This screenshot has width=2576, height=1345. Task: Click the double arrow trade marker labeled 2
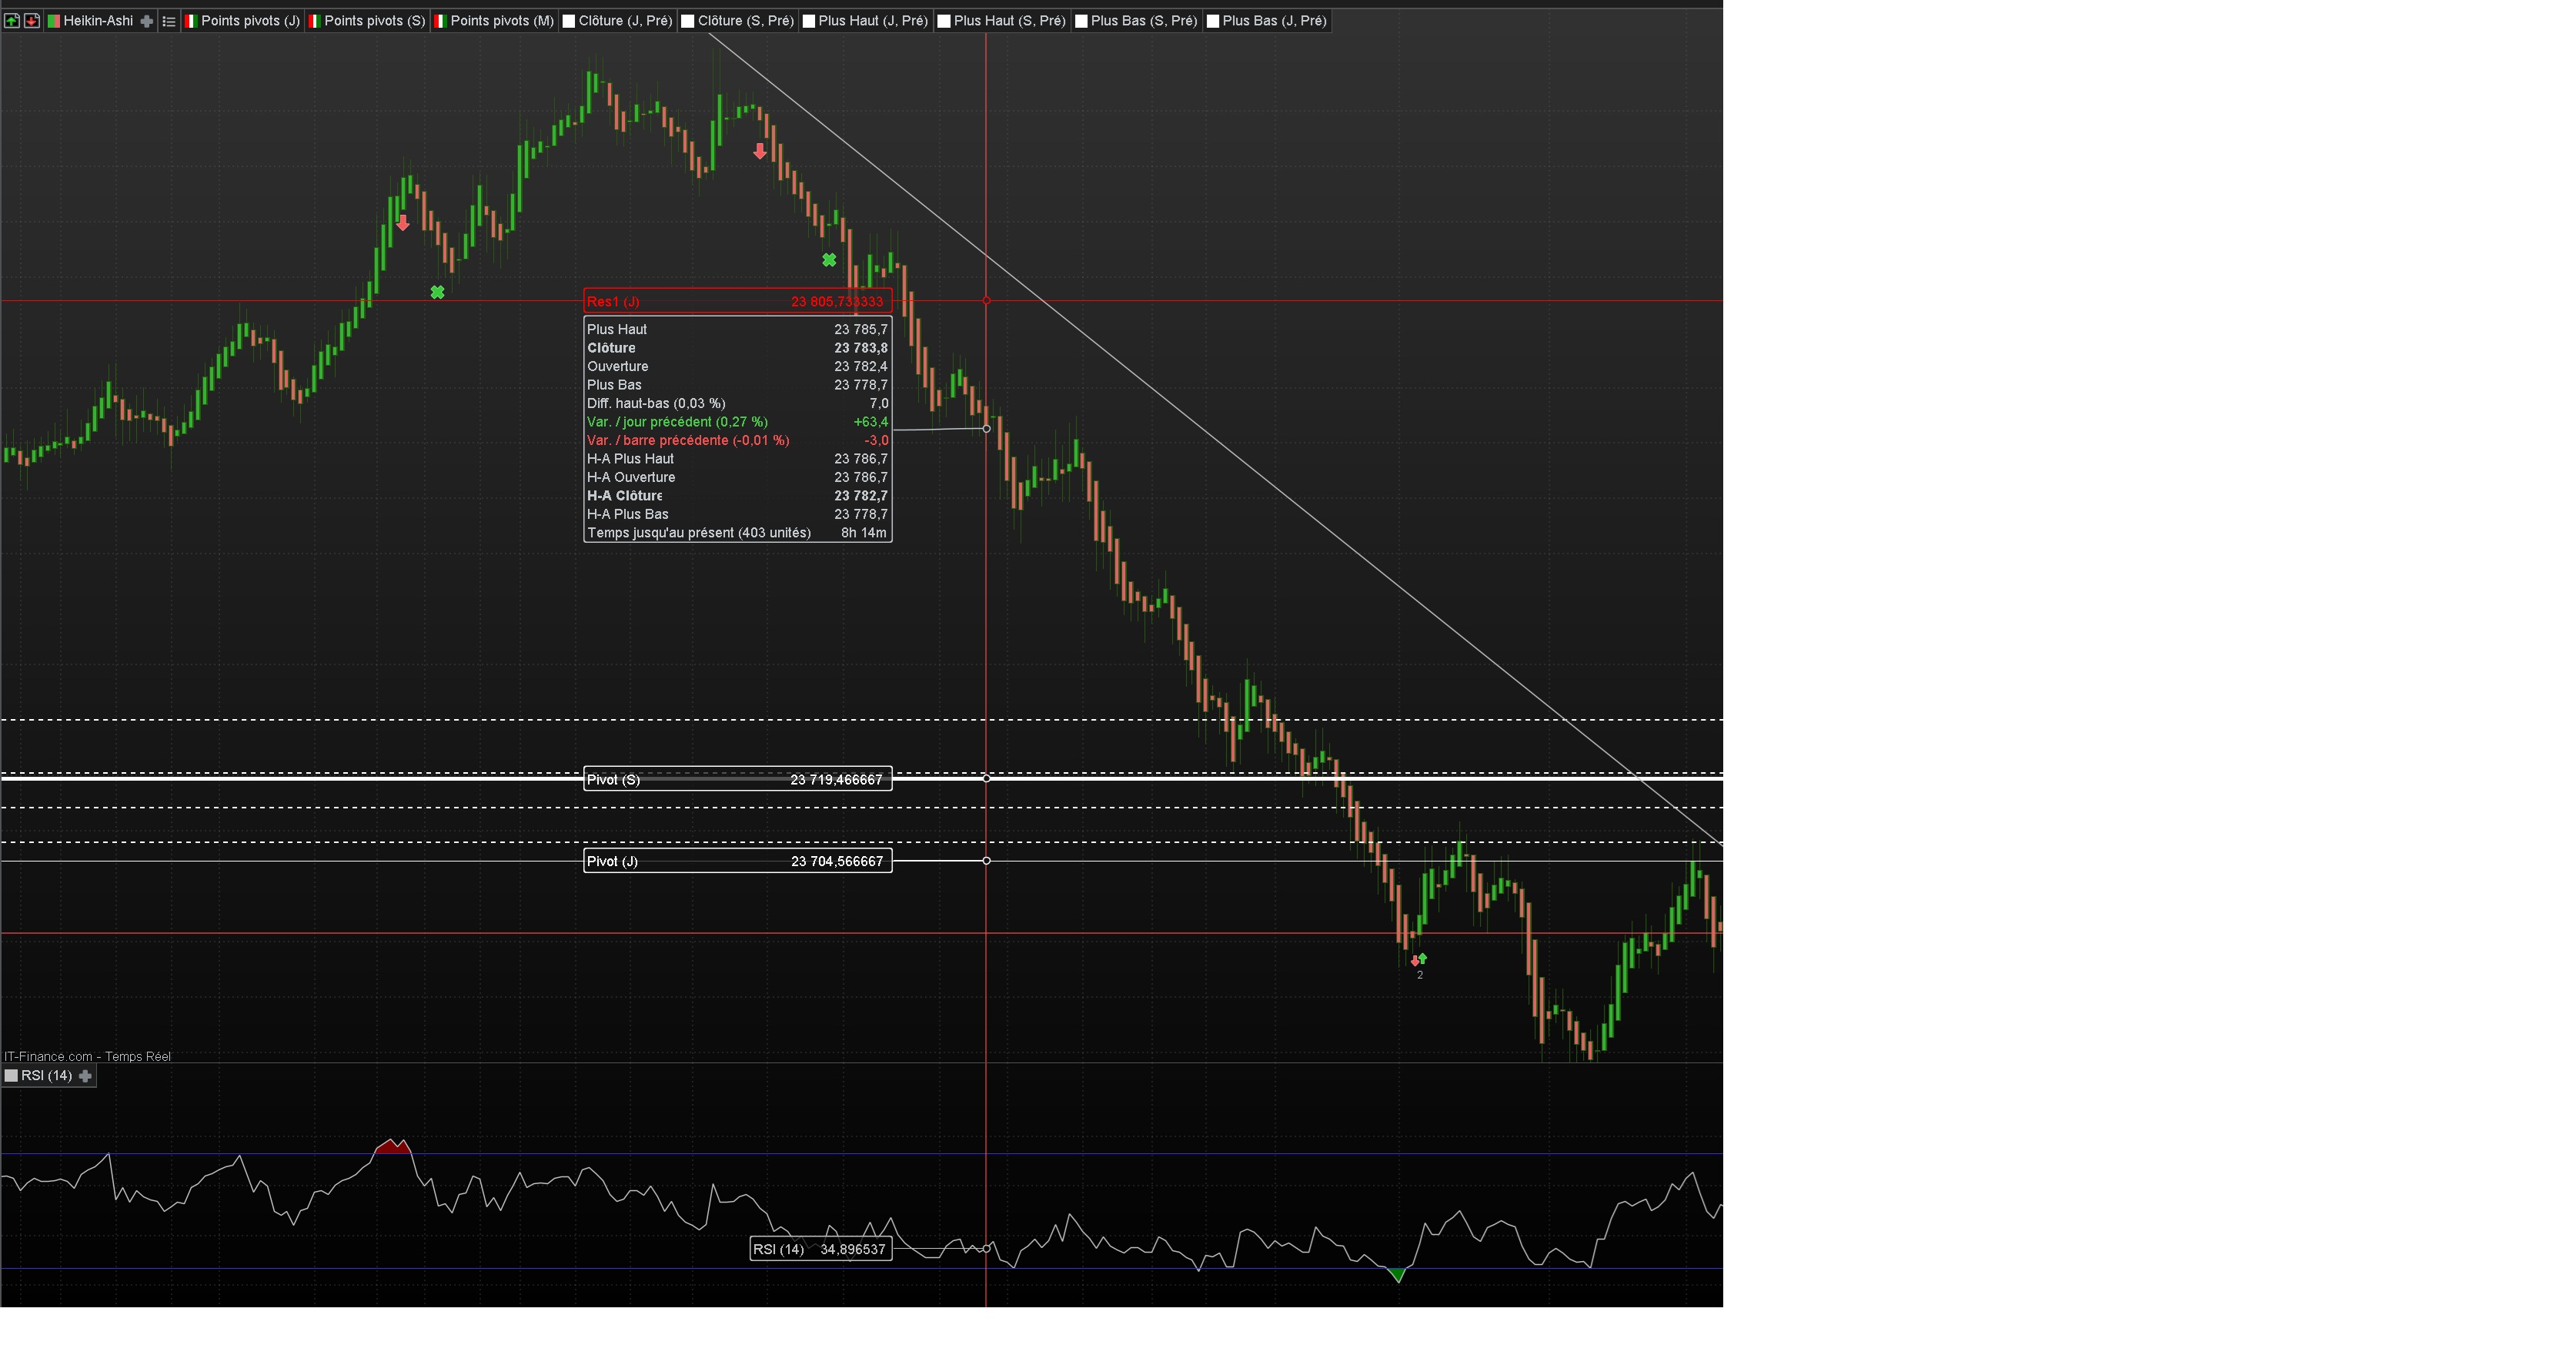[x=1418, y=960]
